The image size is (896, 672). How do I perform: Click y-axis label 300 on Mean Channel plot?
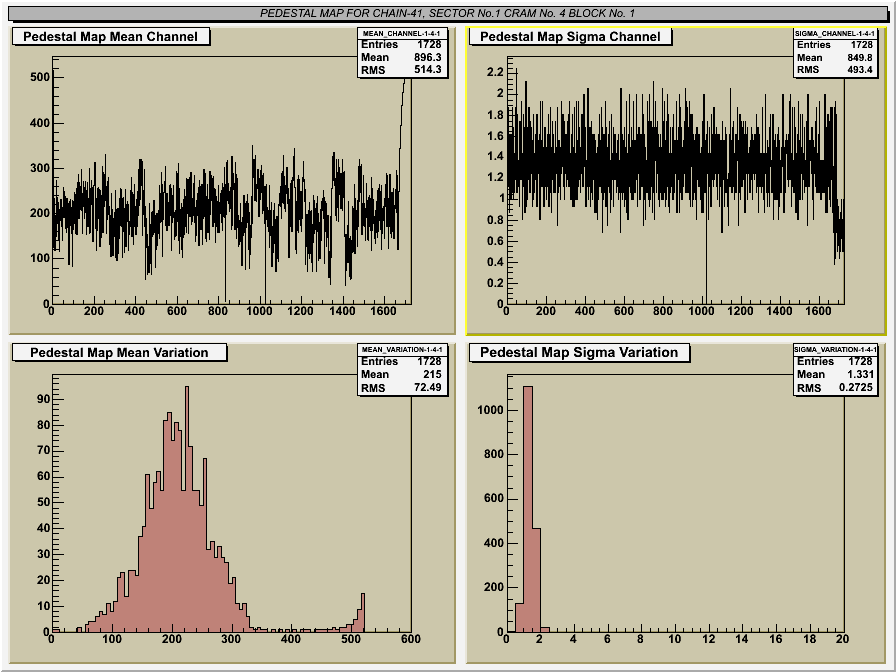coord(40,168)
